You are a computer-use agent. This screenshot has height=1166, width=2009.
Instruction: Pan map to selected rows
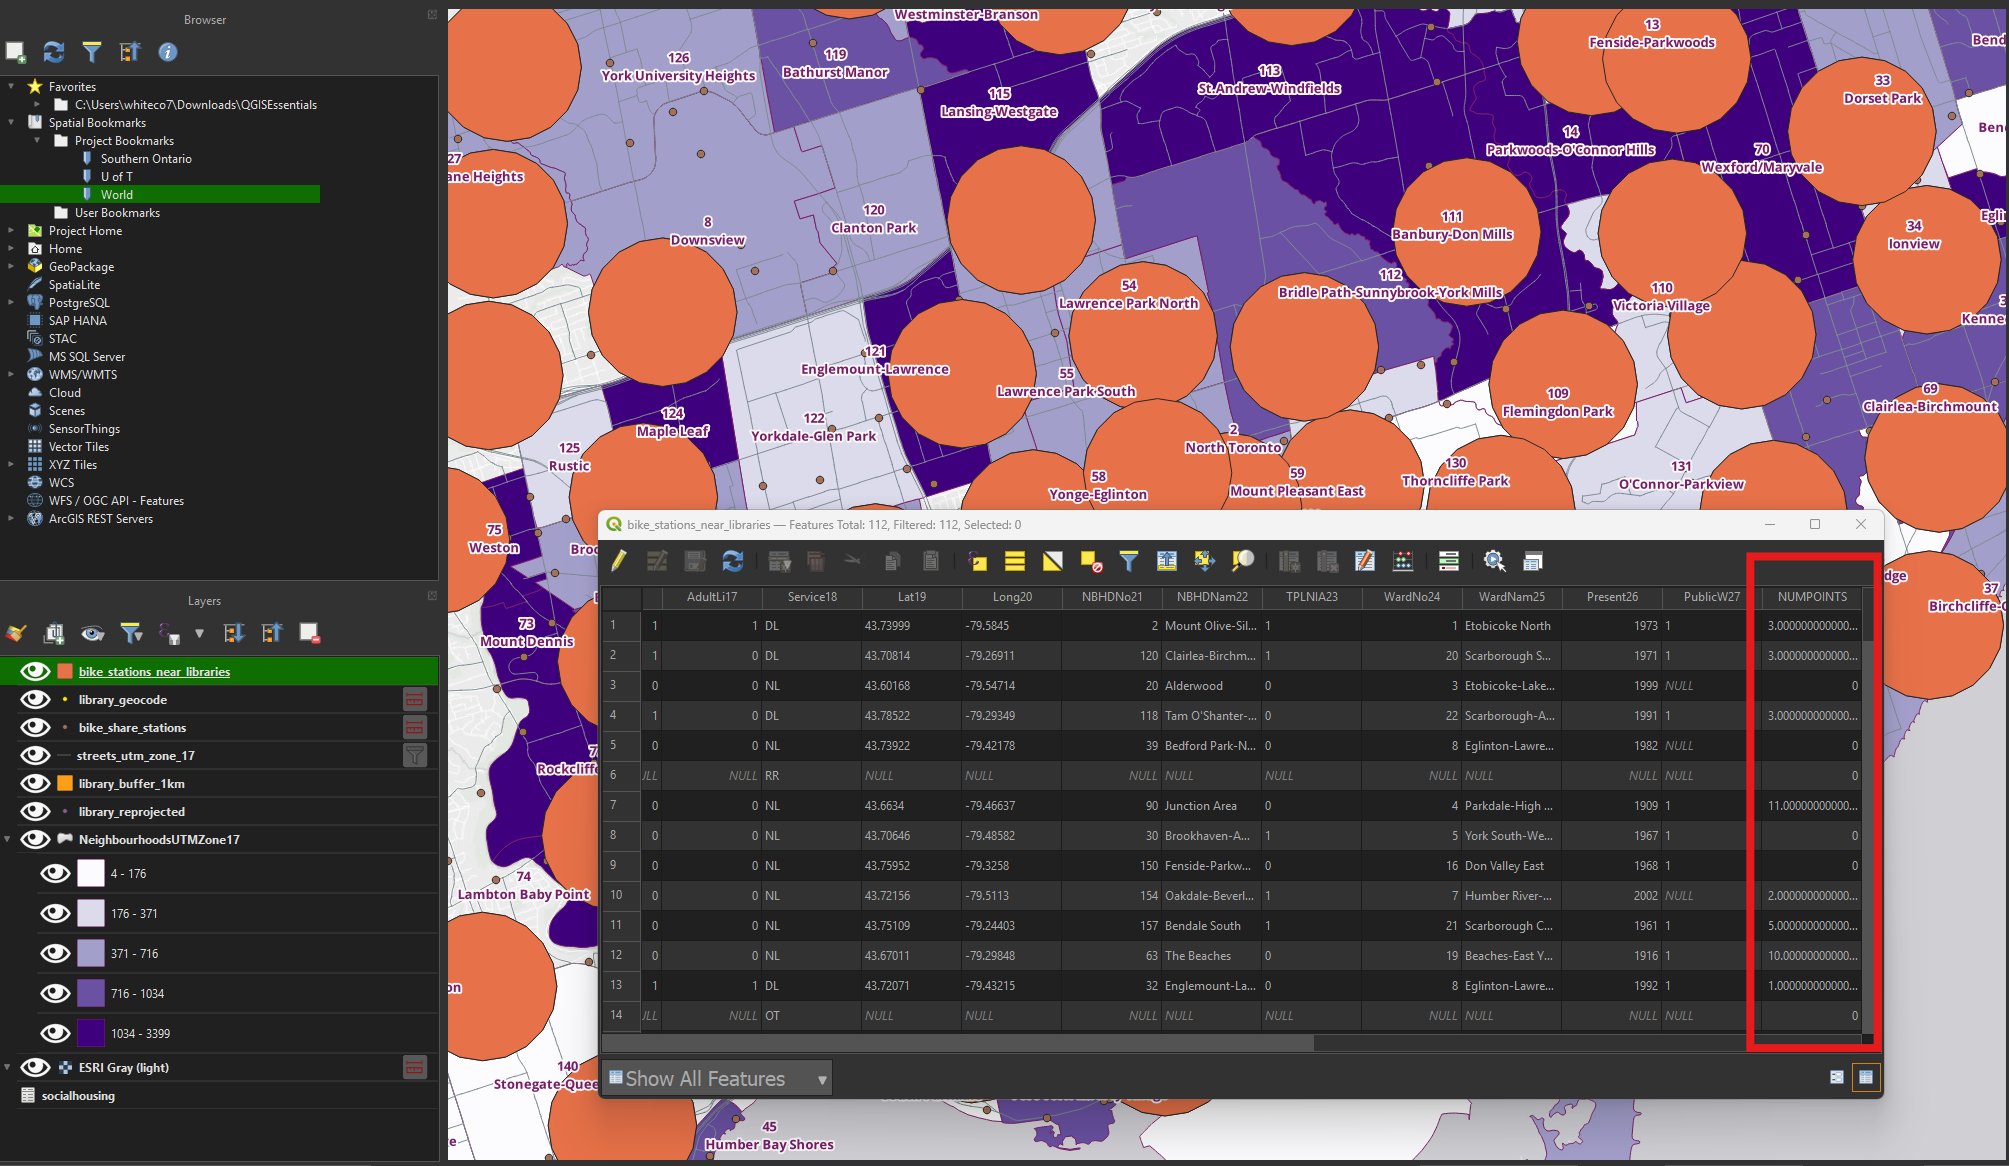click(1205, 561)
